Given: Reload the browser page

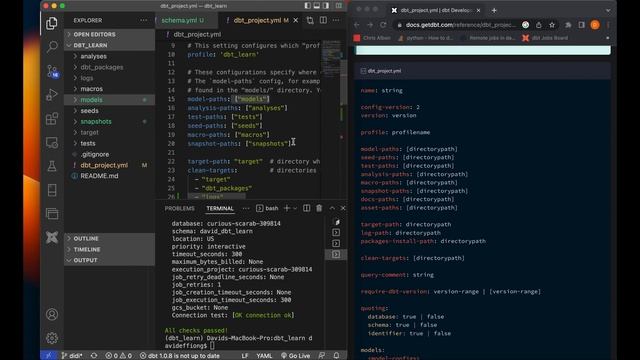Looking at the screenshot, I should [383, 25].
